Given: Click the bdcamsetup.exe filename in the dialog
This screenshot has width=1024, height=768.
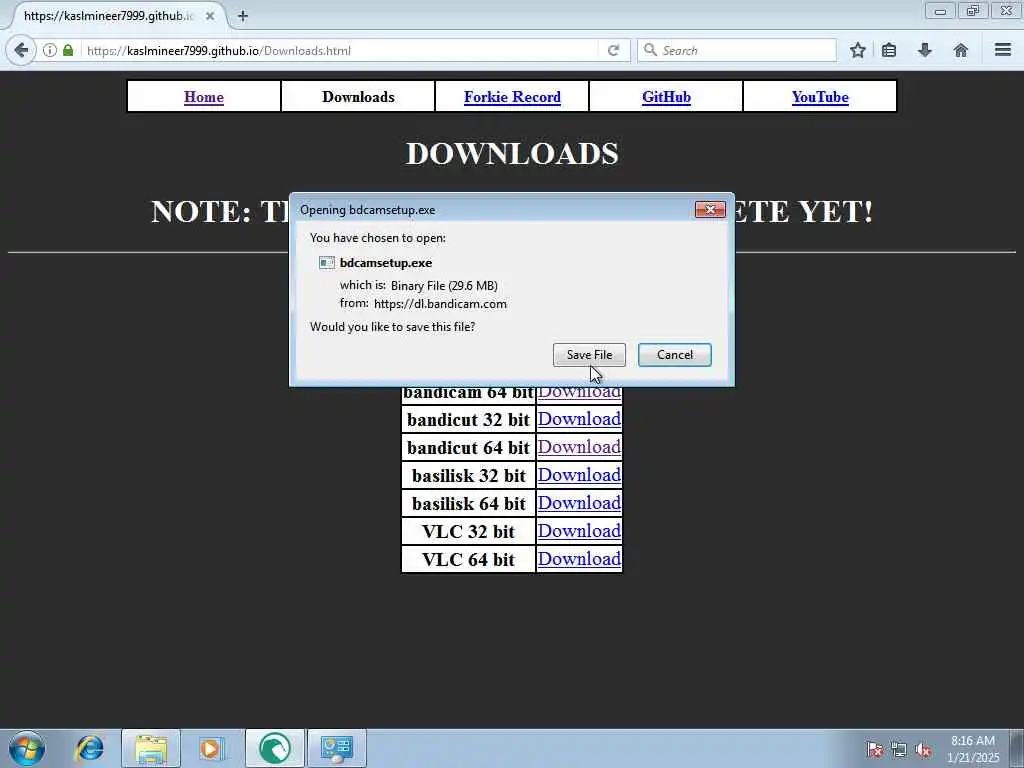Looking at the screenshot, I should (x=386, y=263).
